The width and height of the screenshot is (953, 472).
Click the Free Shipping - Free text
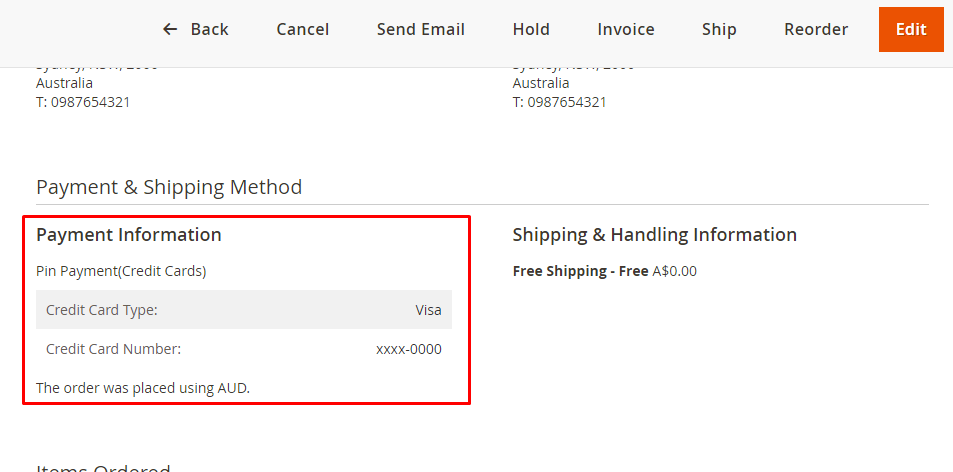tap(580, 271)
